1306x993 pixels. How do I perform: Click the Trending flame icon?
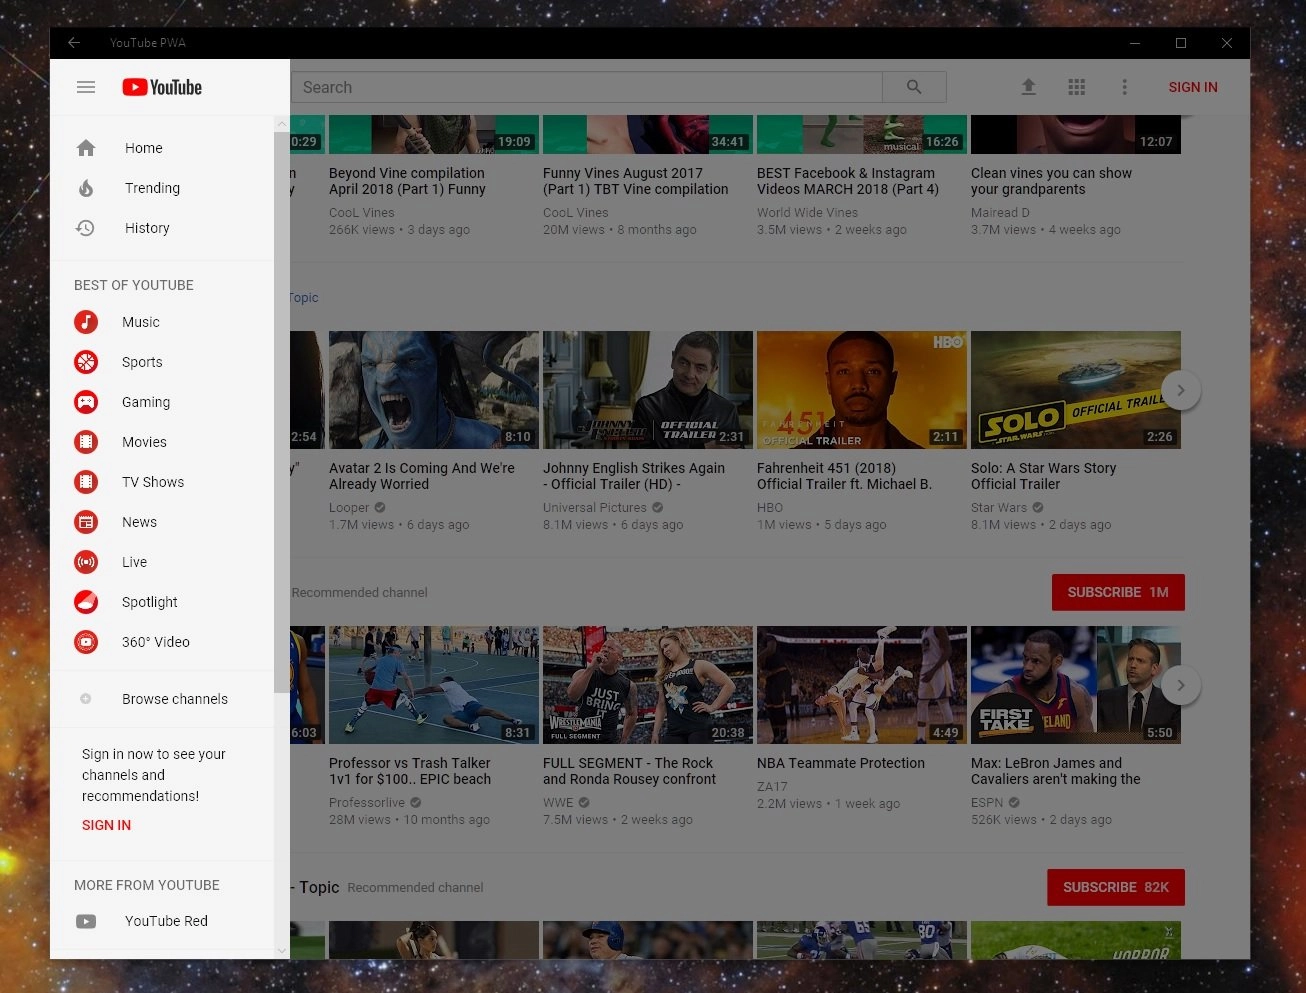click(86, 188)
